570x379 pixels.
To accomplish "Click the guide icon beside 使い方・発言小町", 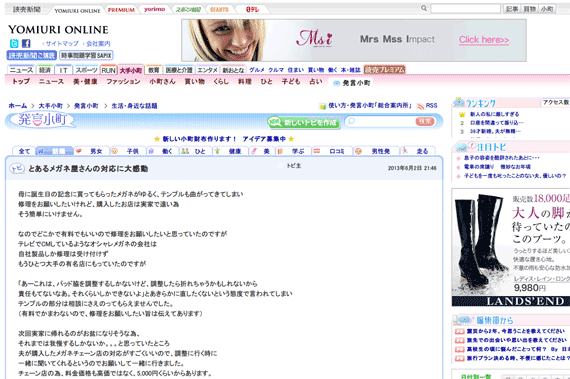I will 322,106.
